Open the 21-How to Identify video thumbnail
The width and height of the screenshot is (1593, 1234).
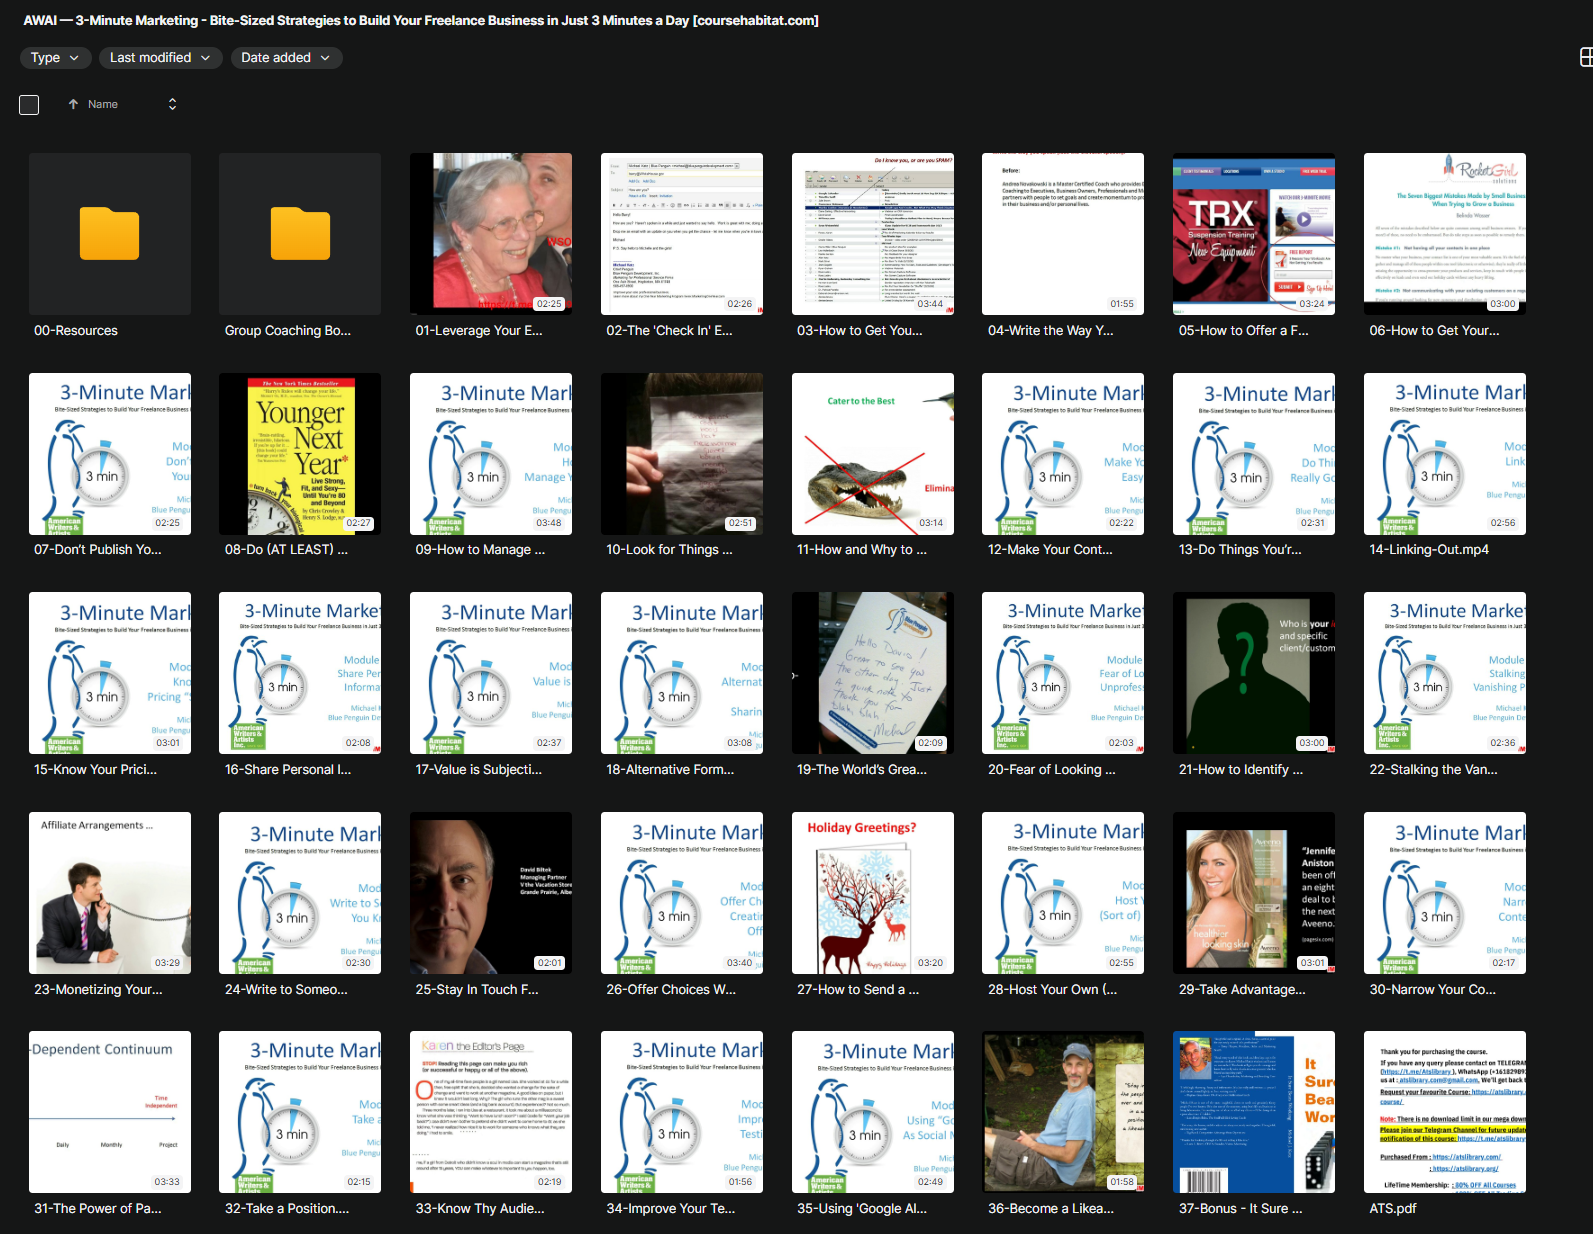click(x=1253, y=672)
